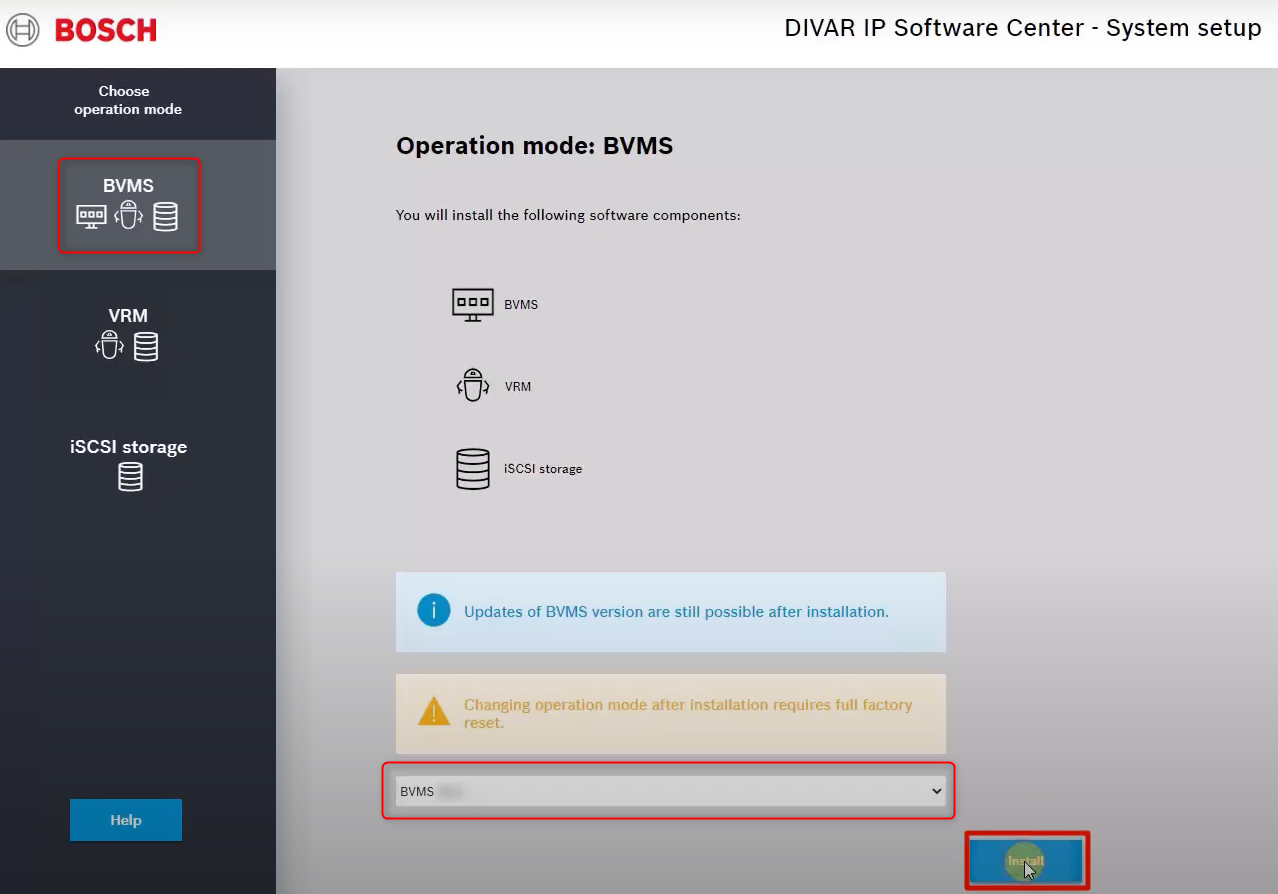
Task: Click the red BOSCH wordmark
Action: click(x=106, y=30)
